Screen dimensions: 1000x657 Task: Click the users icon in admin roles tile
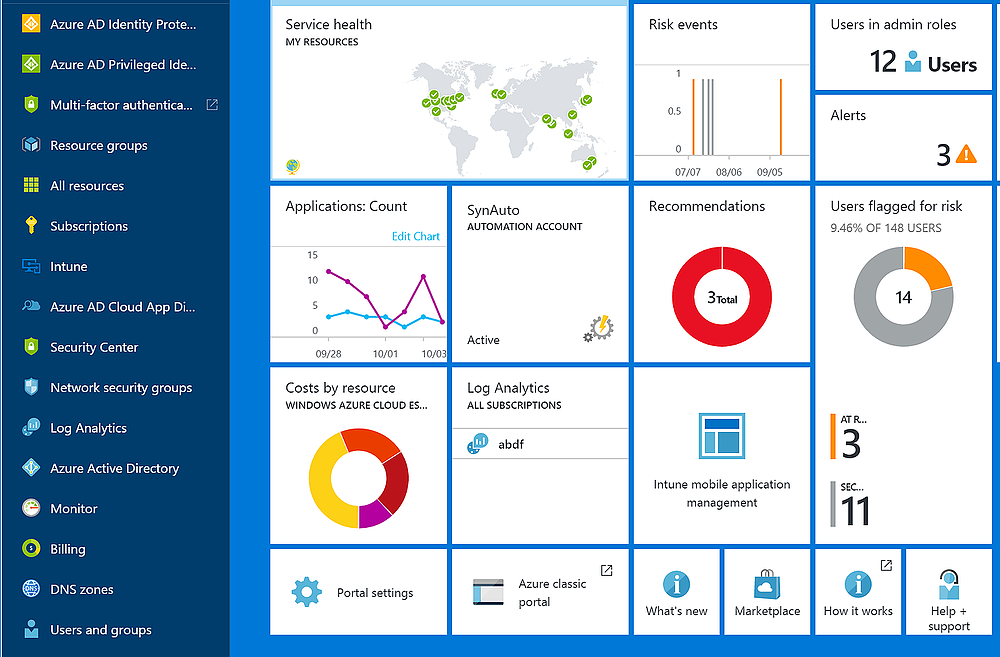913,61
